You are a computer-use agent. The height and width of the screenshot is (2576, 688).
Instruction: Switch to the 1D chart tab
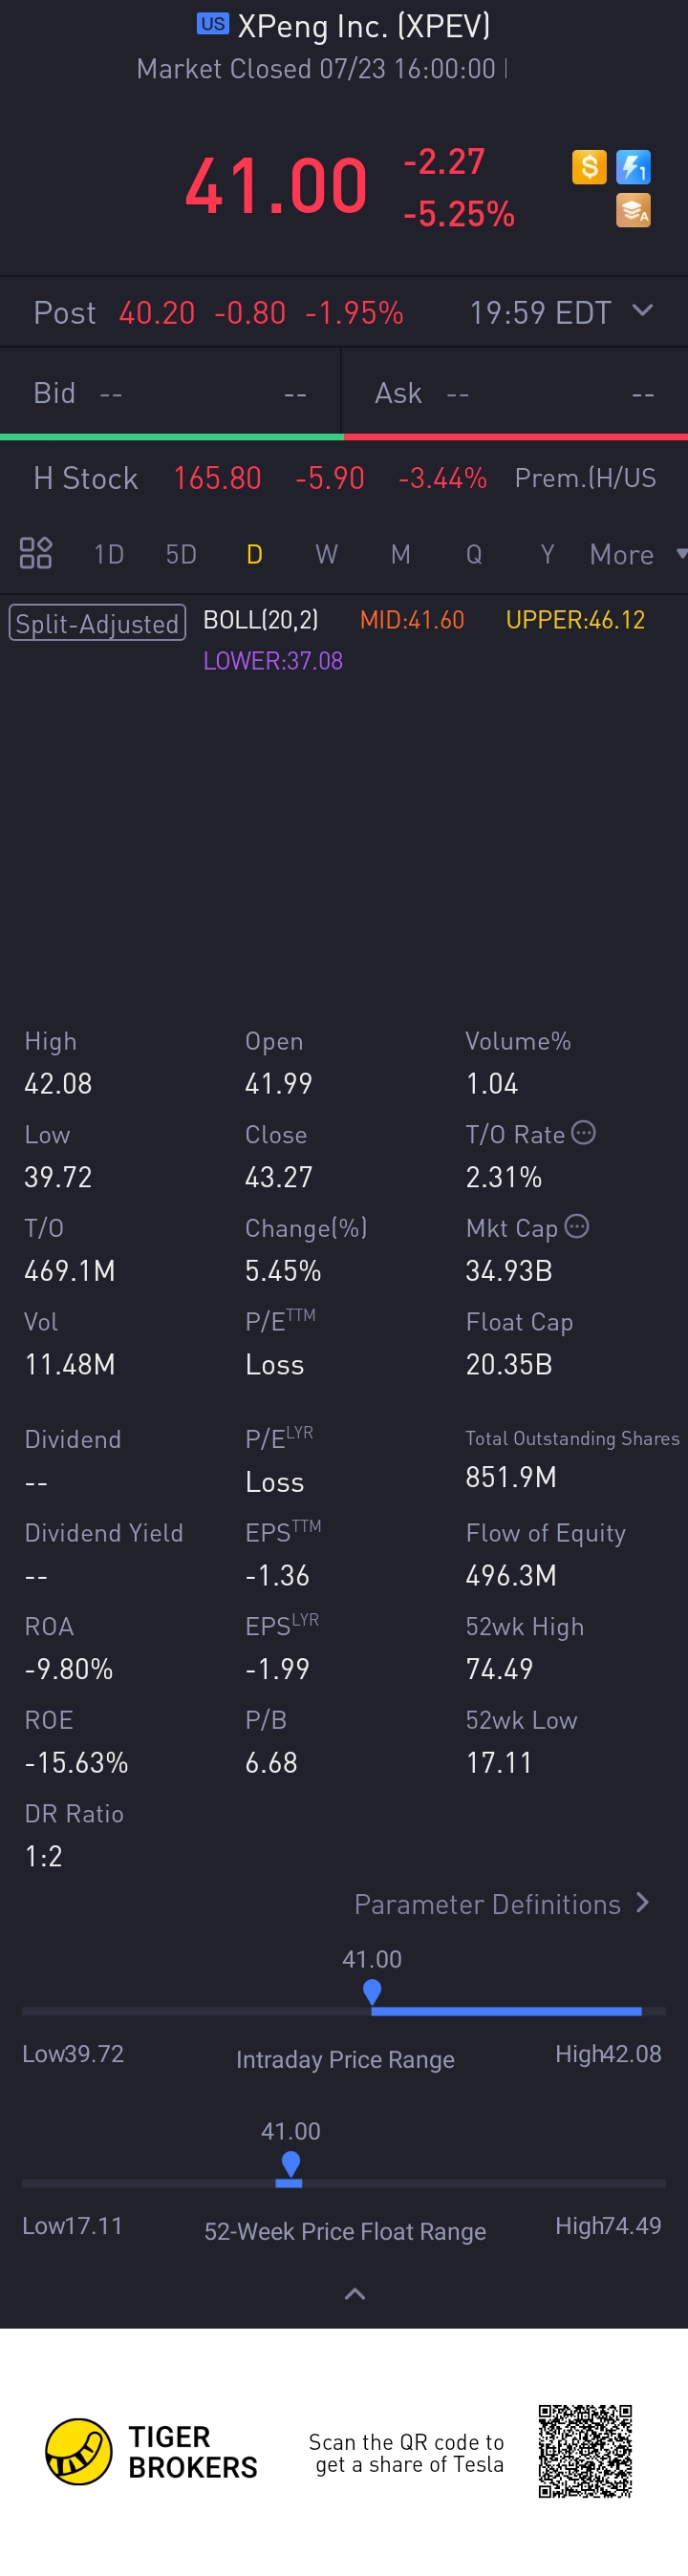click(108, 554)
